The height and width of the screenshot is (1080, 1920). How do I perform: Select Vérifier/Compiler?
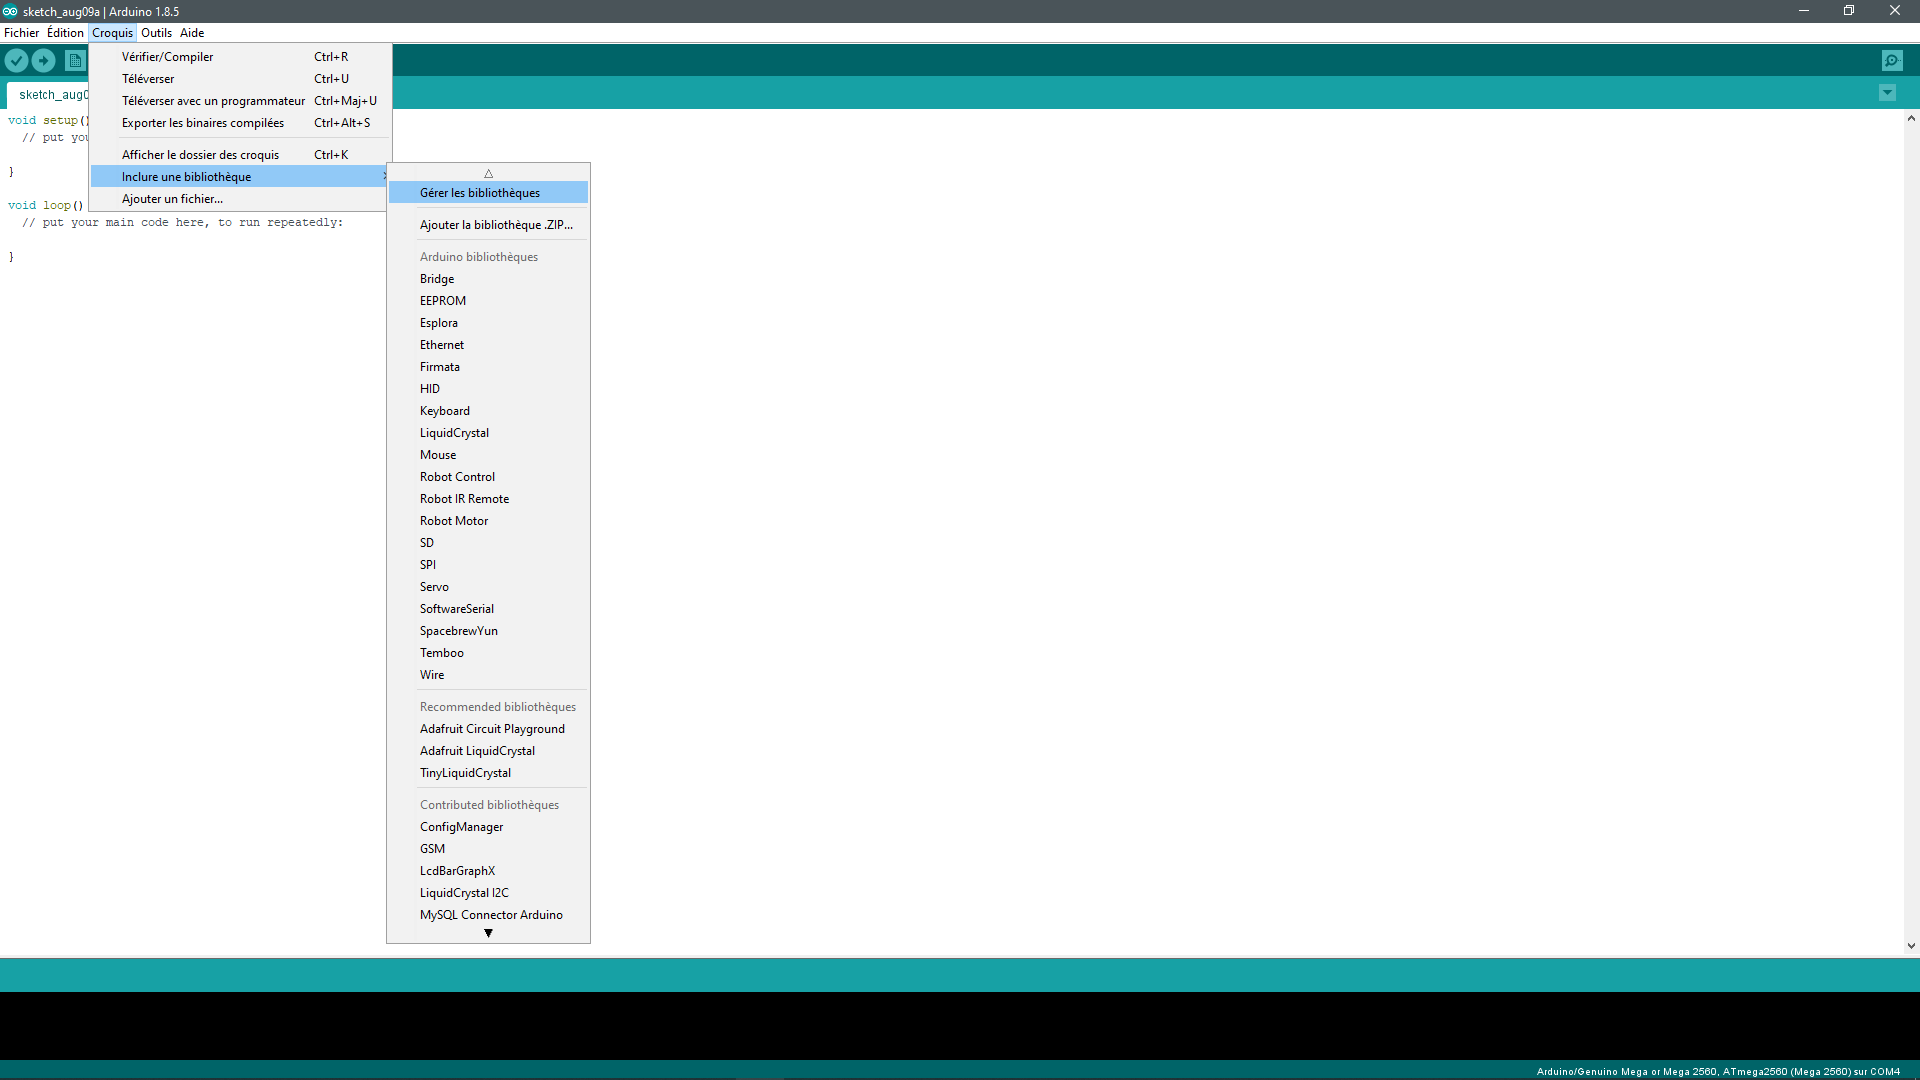[x=240, y=57]
